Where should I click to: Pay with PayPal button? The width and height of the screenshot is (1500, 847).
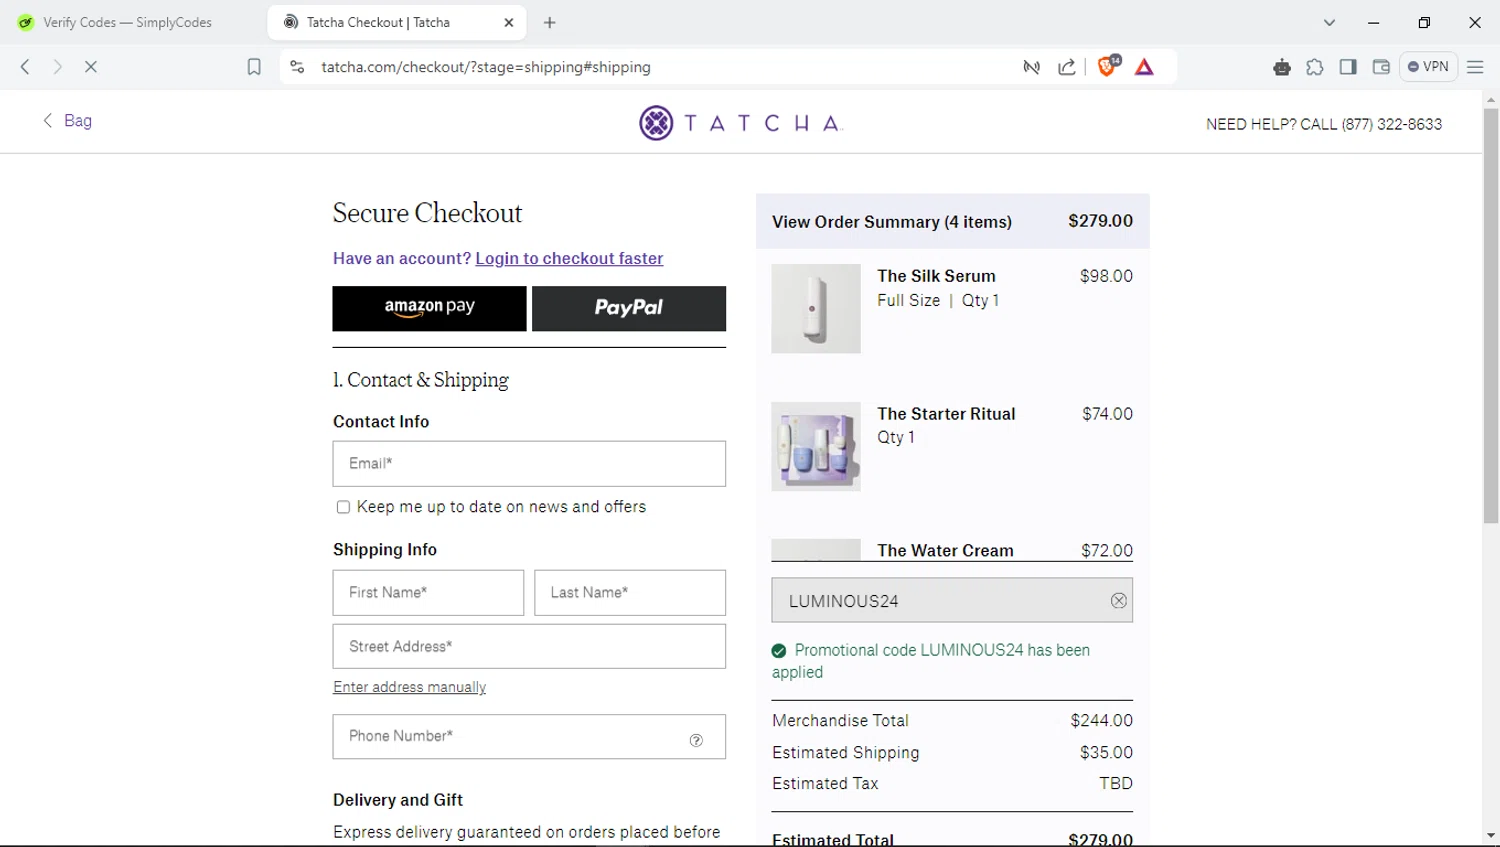629,308
